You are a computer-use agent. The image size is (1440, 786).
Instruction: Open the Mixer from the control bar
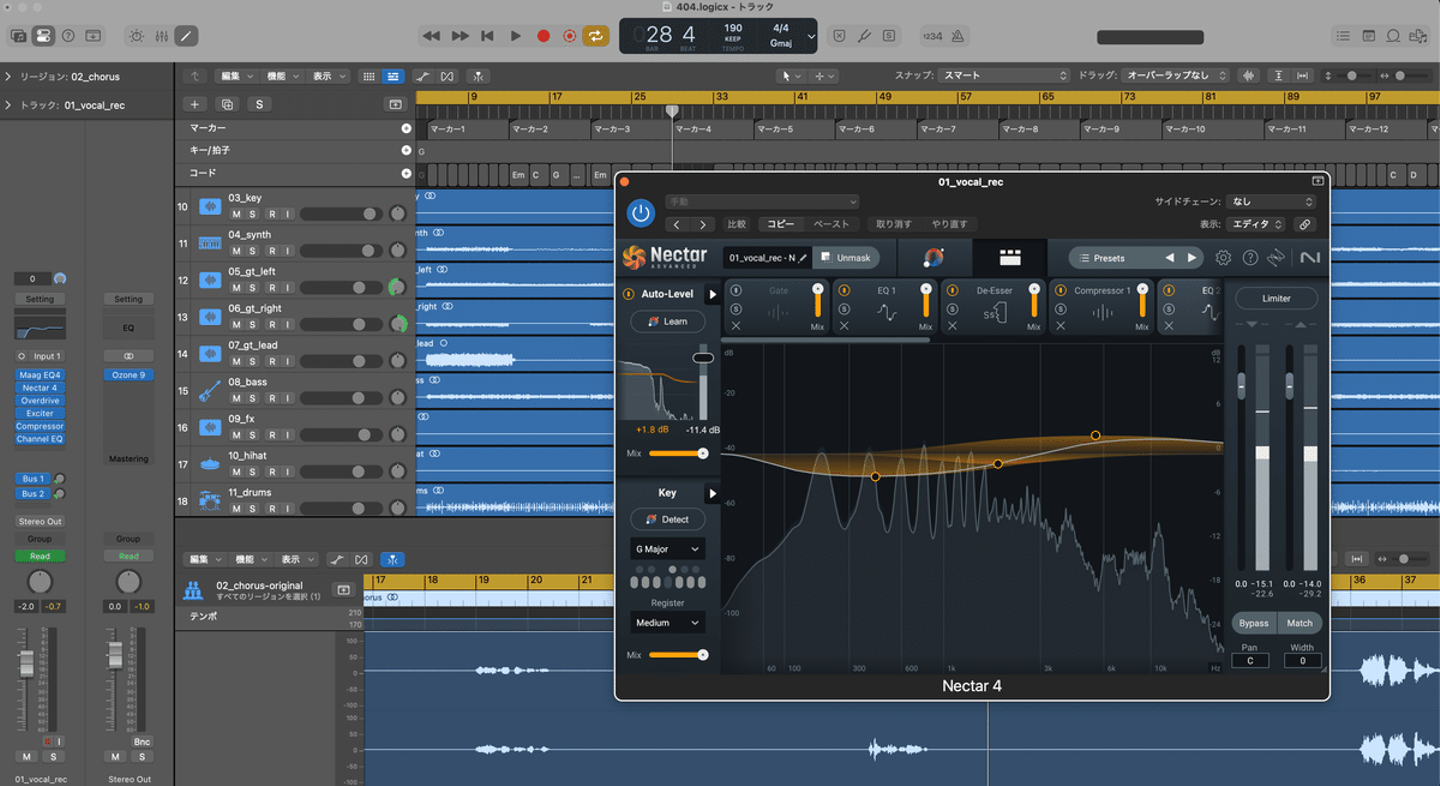tap(161, 36)
